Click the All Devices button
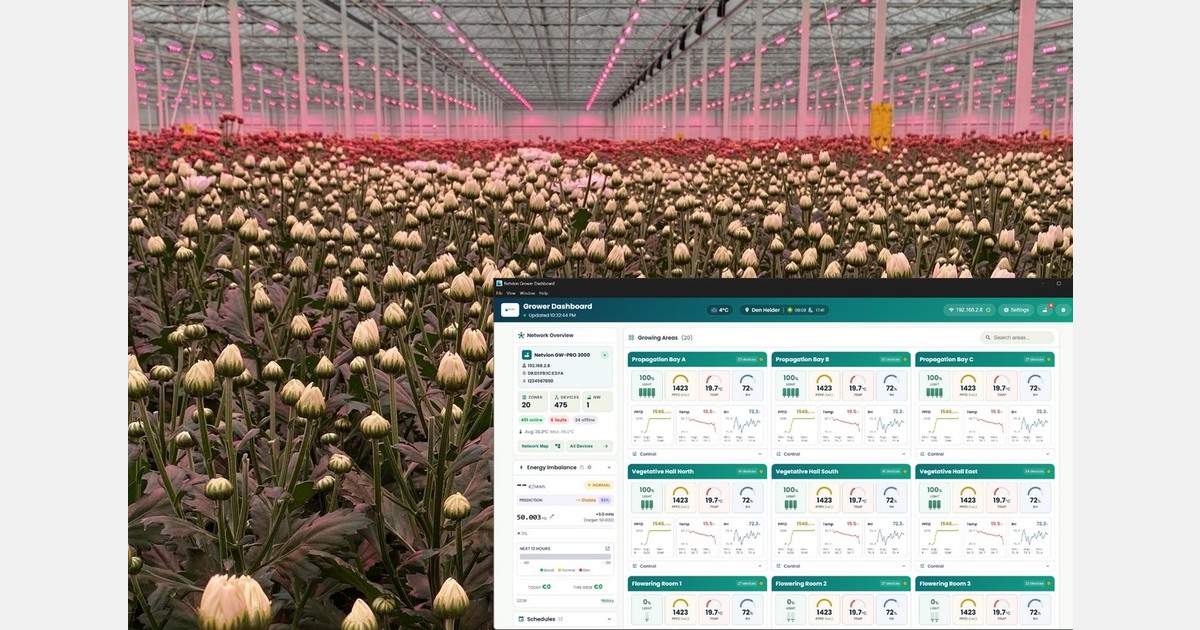Screen dimensions: 1200x630 point(589,446)
